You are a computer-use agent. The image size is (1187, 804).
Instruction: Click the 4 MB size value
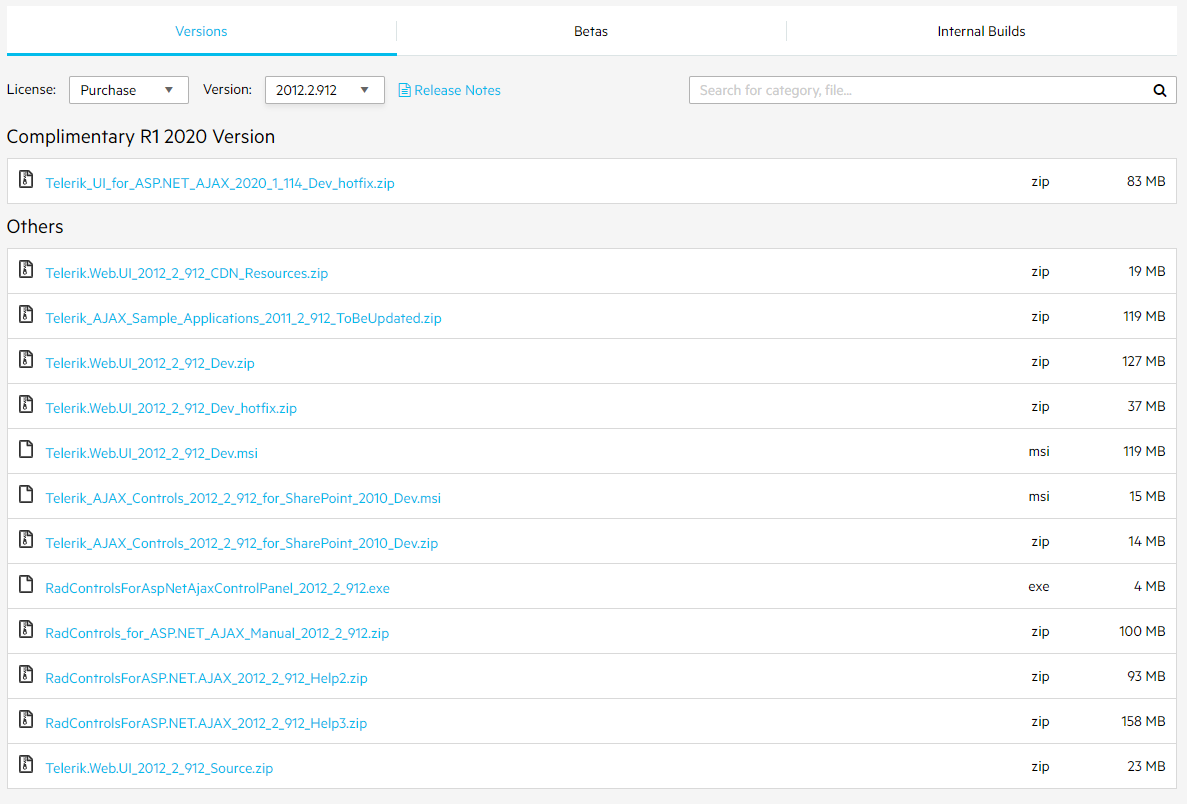tap(1149, 587)
